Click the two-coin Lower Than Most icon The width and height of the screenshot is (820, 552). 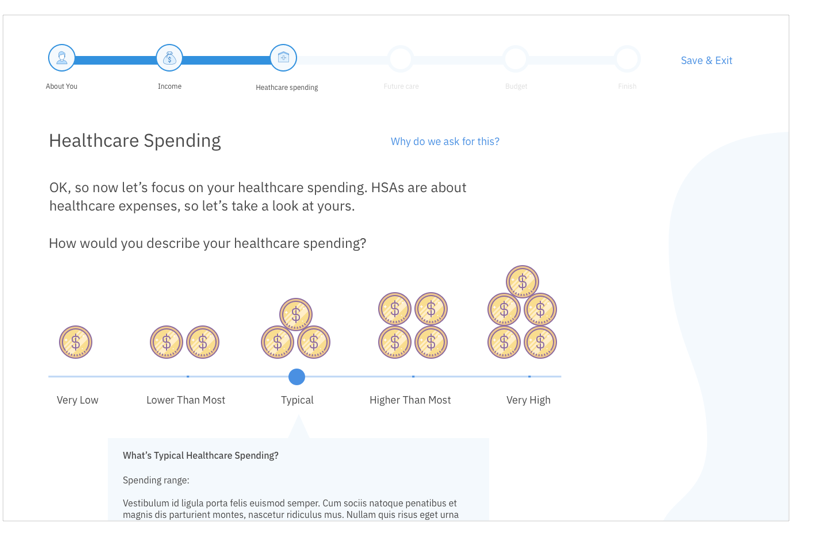pyautogui.click(x=185, y=342)
